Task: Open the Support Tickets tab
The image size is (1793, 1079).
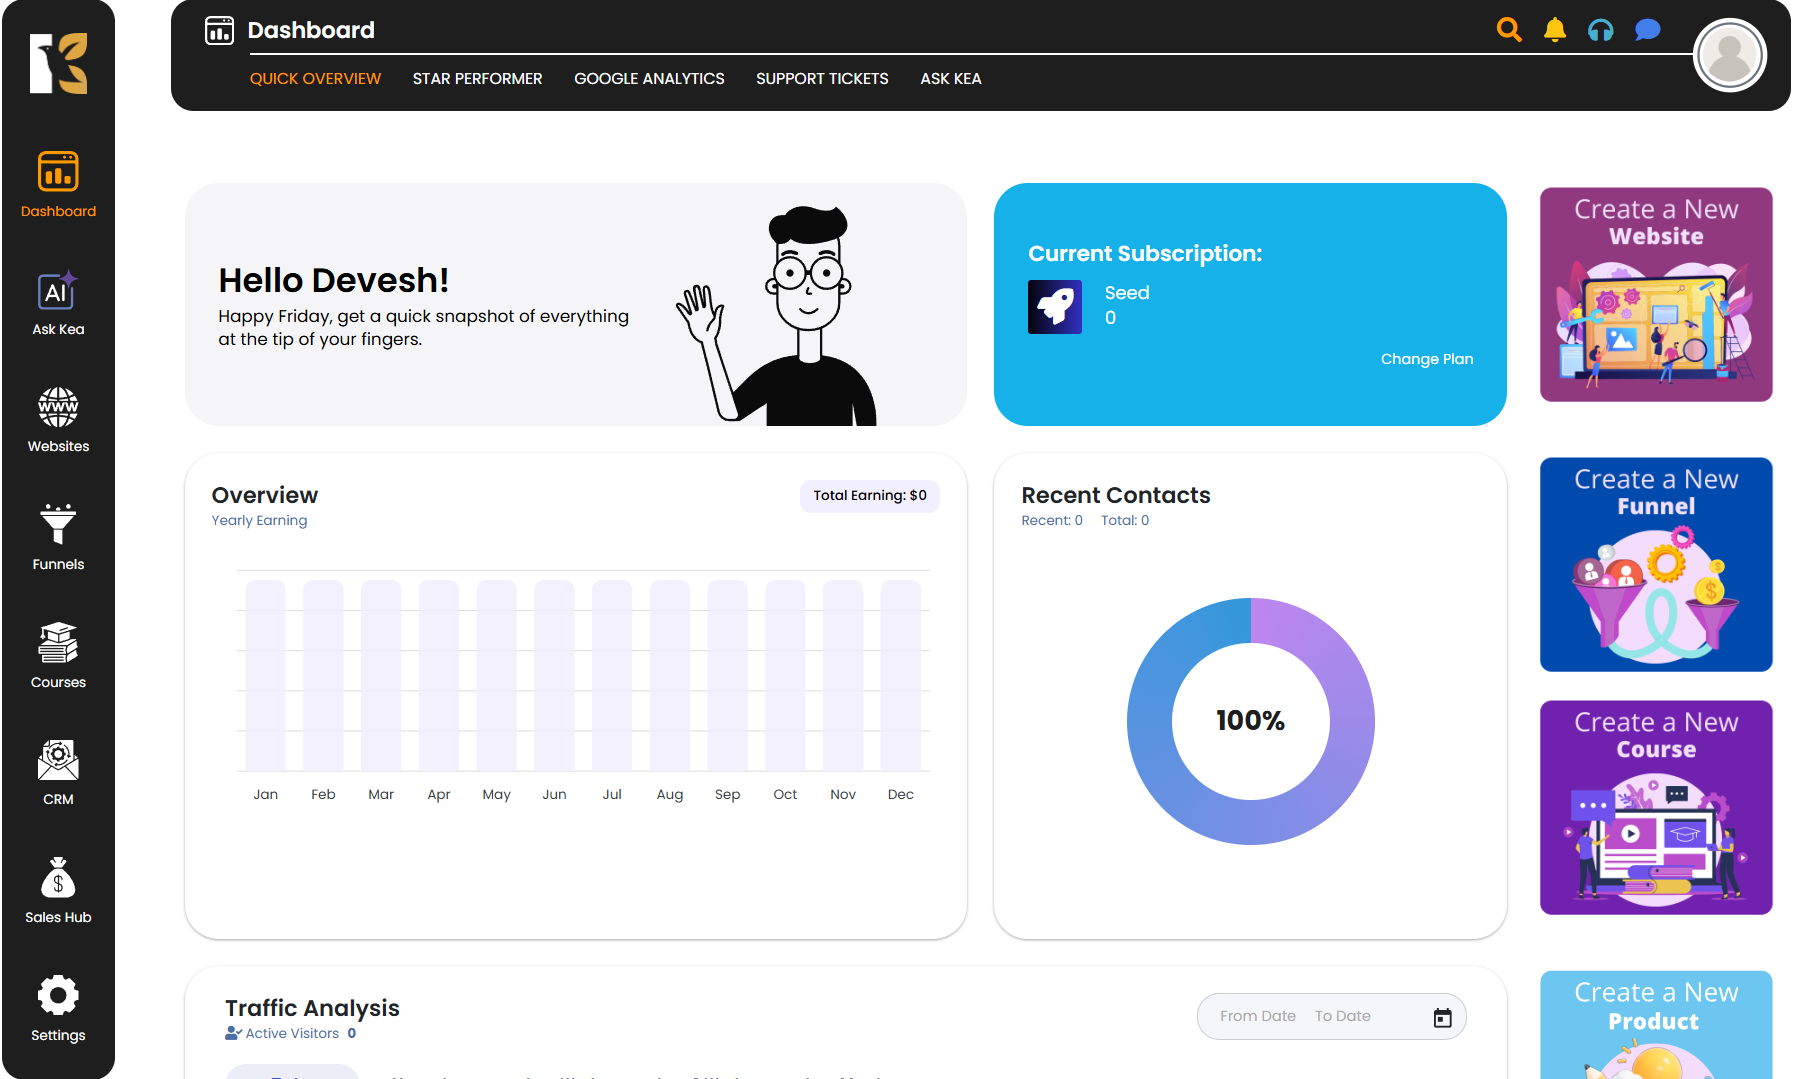Action: (822, 79)
